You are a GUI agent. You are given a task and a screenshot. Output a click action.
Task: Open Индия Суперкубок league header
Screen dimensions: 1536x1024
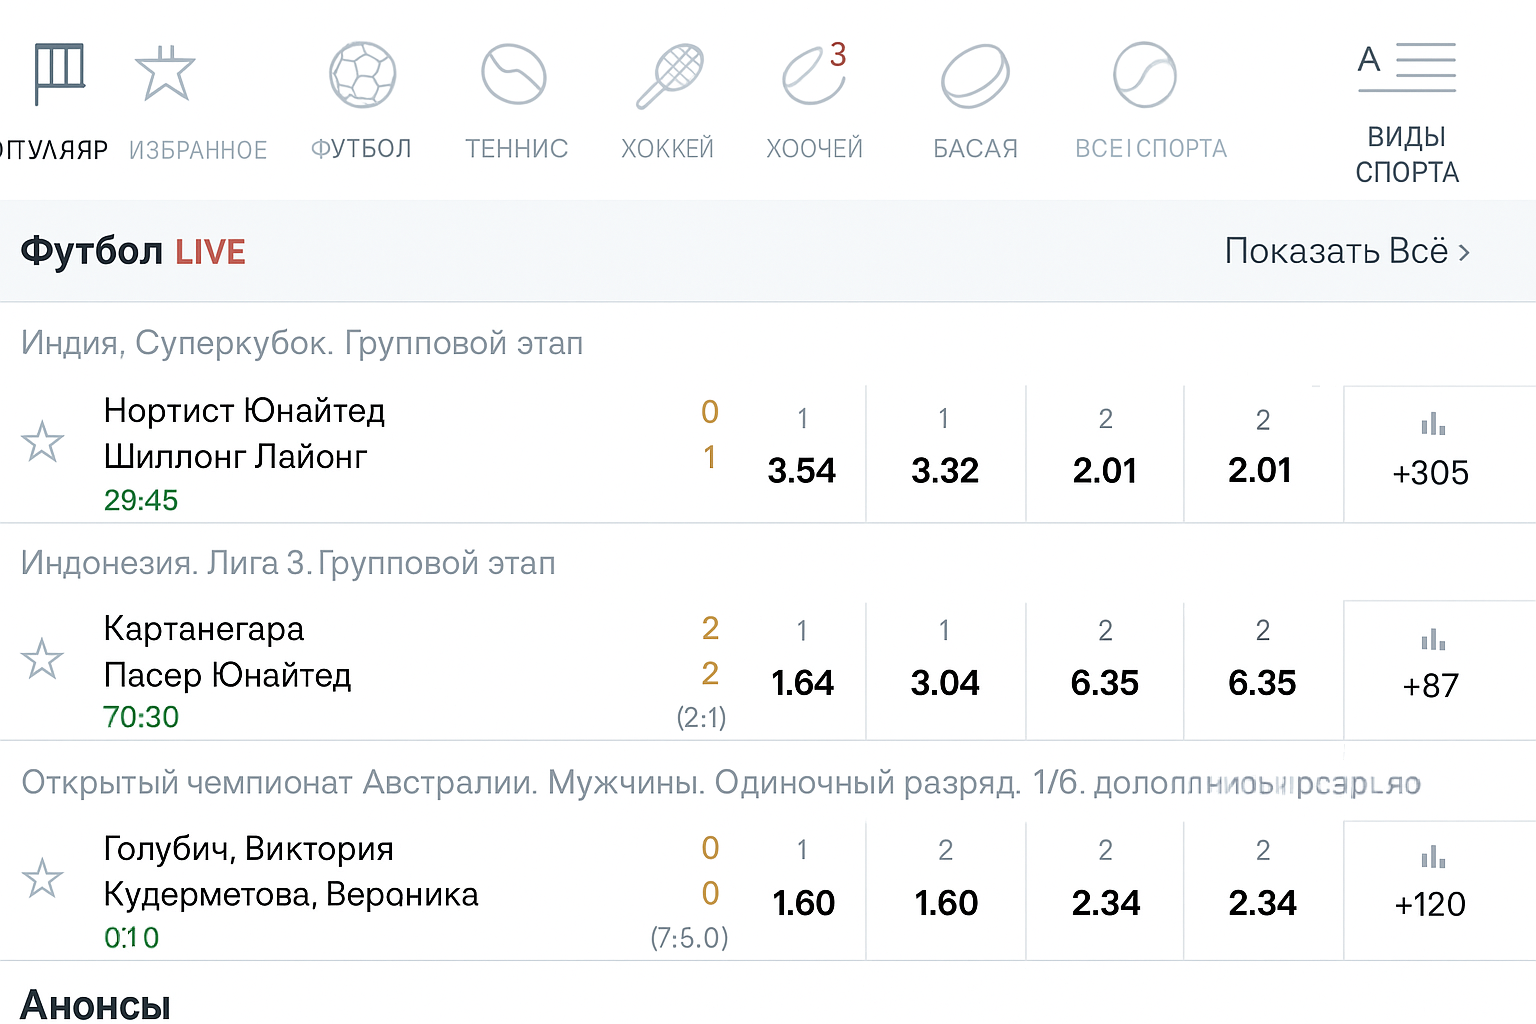(x=302, y=343)
